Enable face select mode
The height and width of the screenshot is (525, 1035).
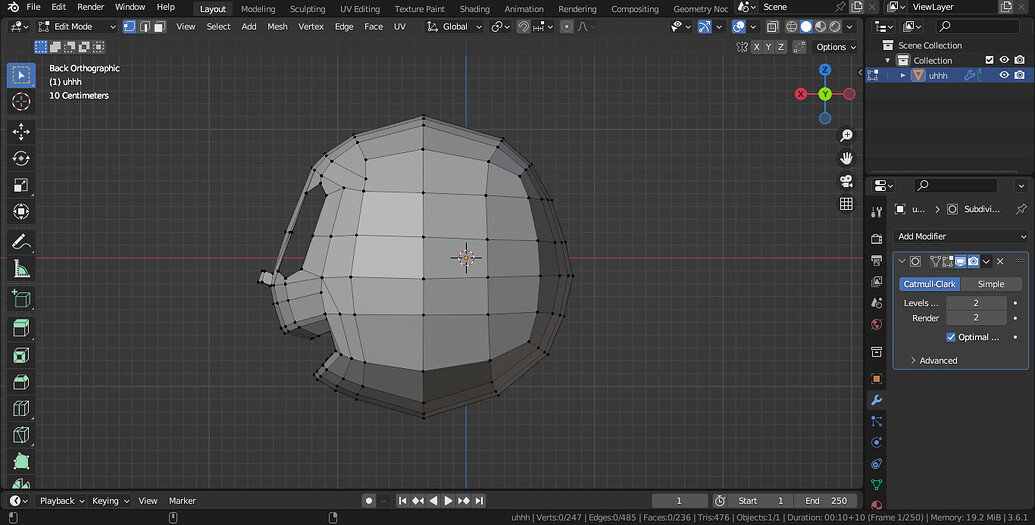click(160, 26)
